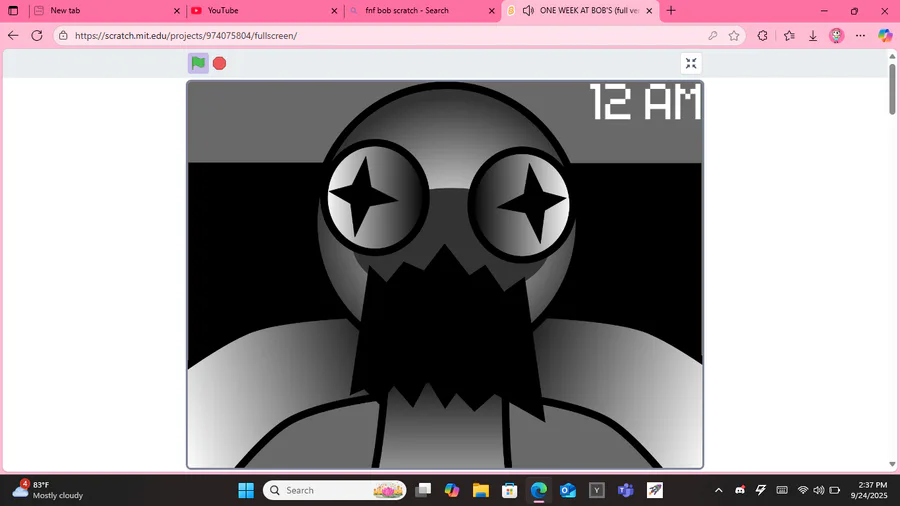Open volume control in system tray
The image size is (900, 506).
click(x=818, y=490)
